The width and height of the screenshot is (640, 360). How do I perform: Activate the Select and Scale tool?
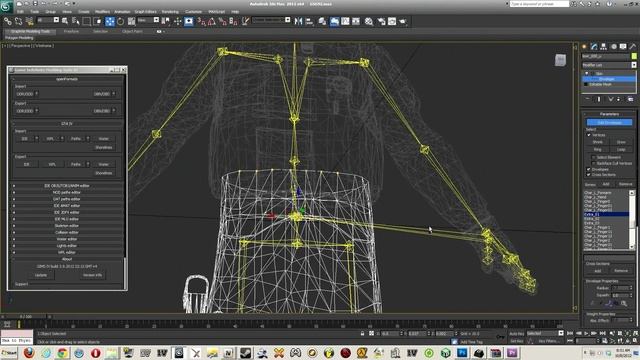tap(131, 21)
